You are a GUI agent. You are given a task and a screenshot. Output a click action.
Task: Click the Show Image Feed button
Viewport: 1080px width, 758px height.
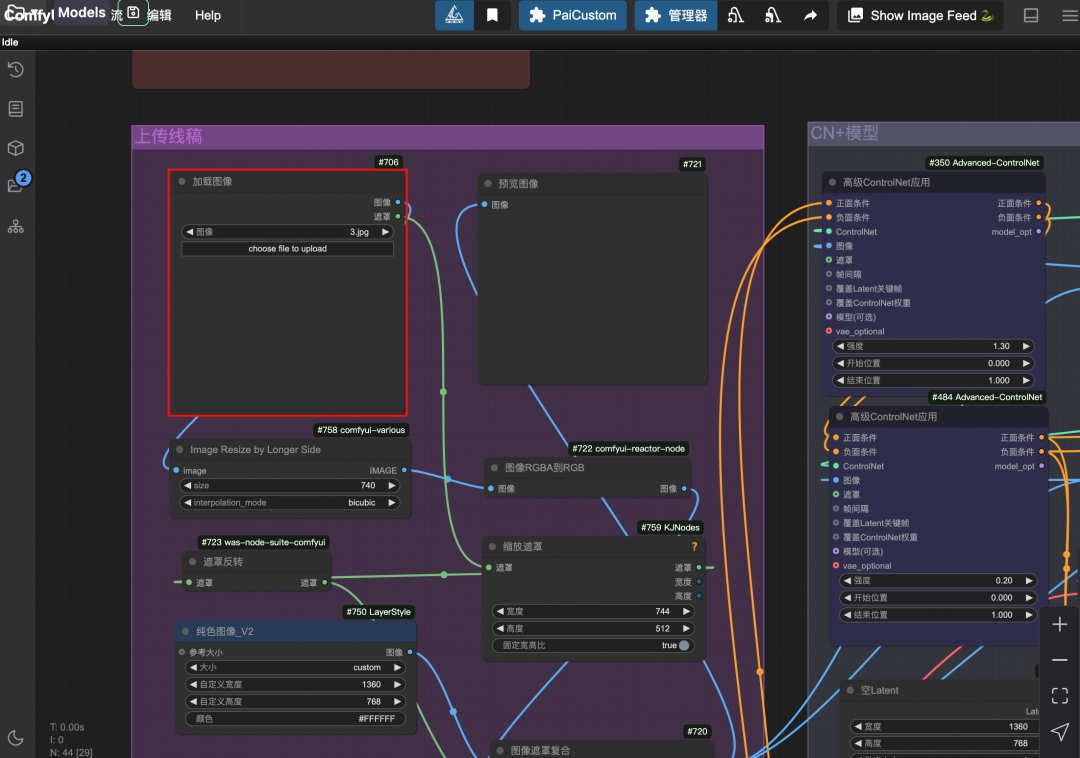[x=920, y=15]
